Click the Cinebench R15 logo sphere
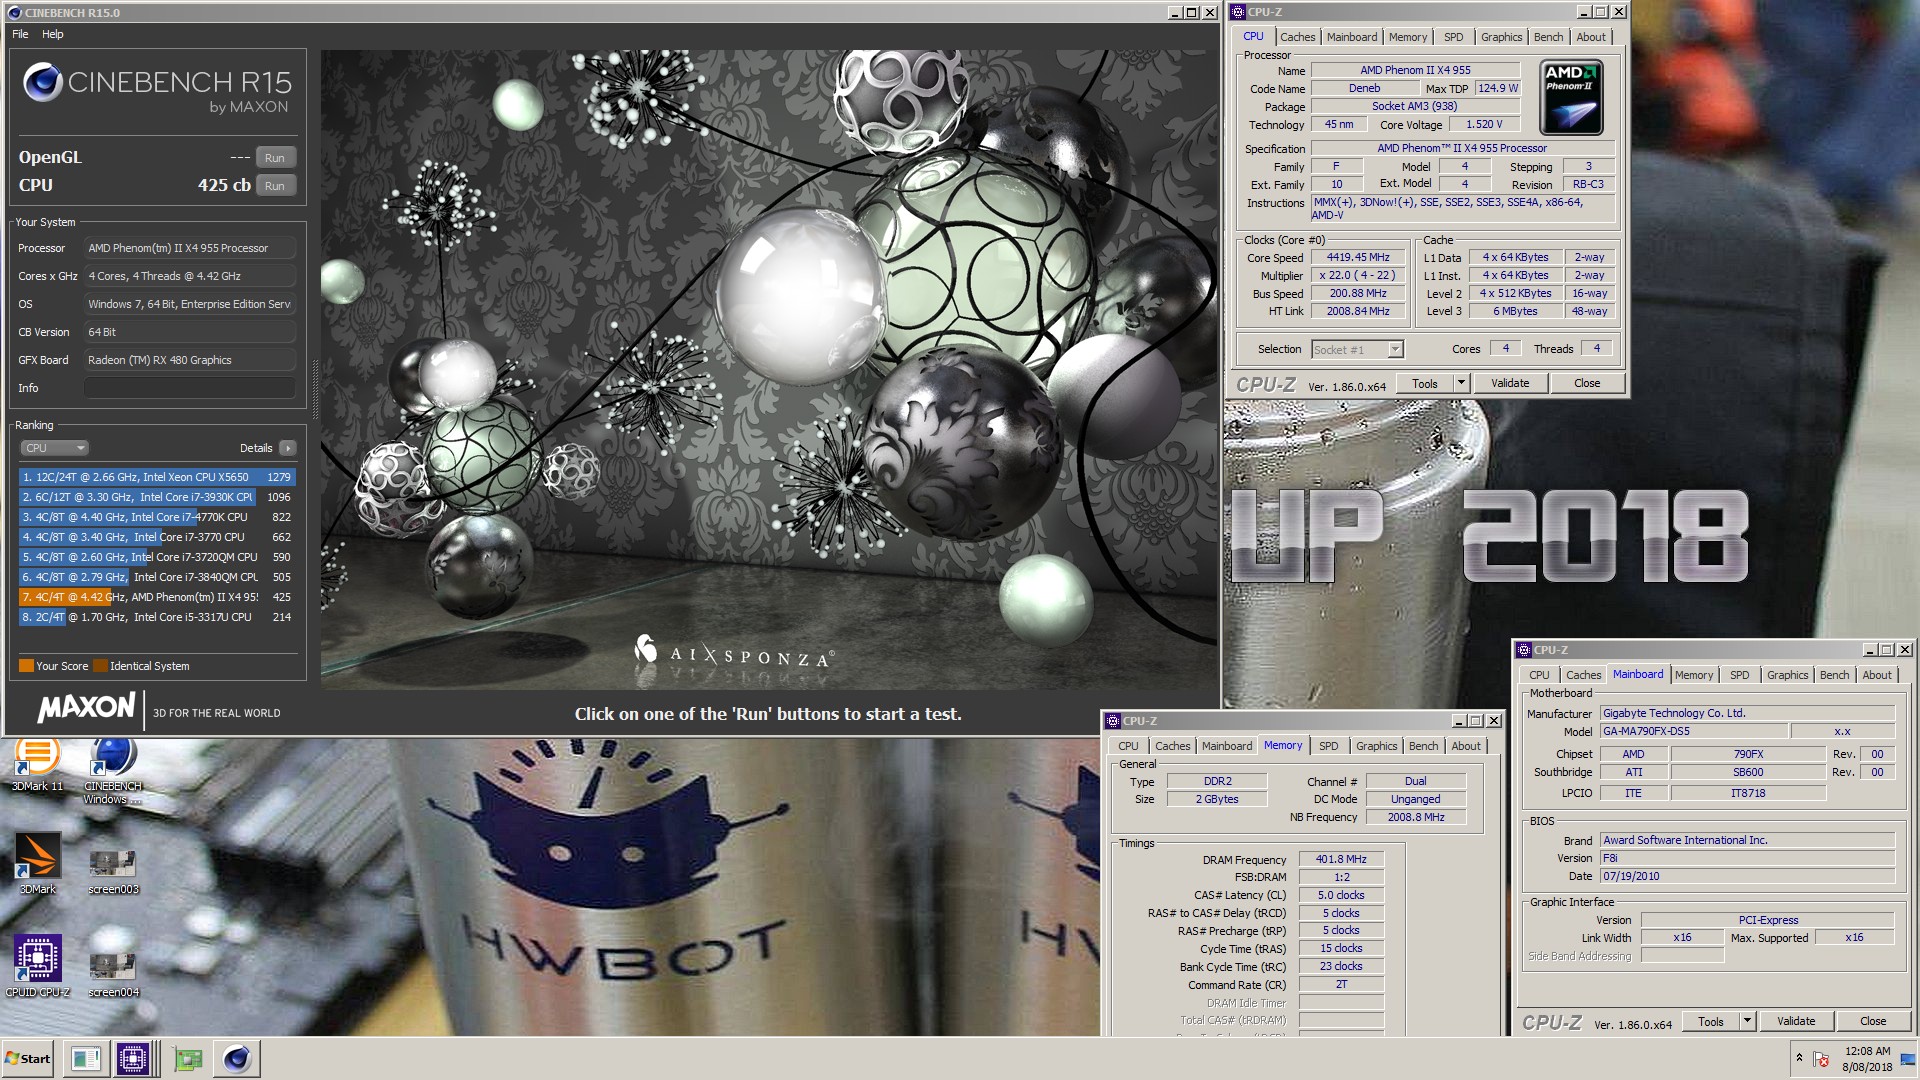Viewport: 1920px width, 1080px height. tap(43, 83)
